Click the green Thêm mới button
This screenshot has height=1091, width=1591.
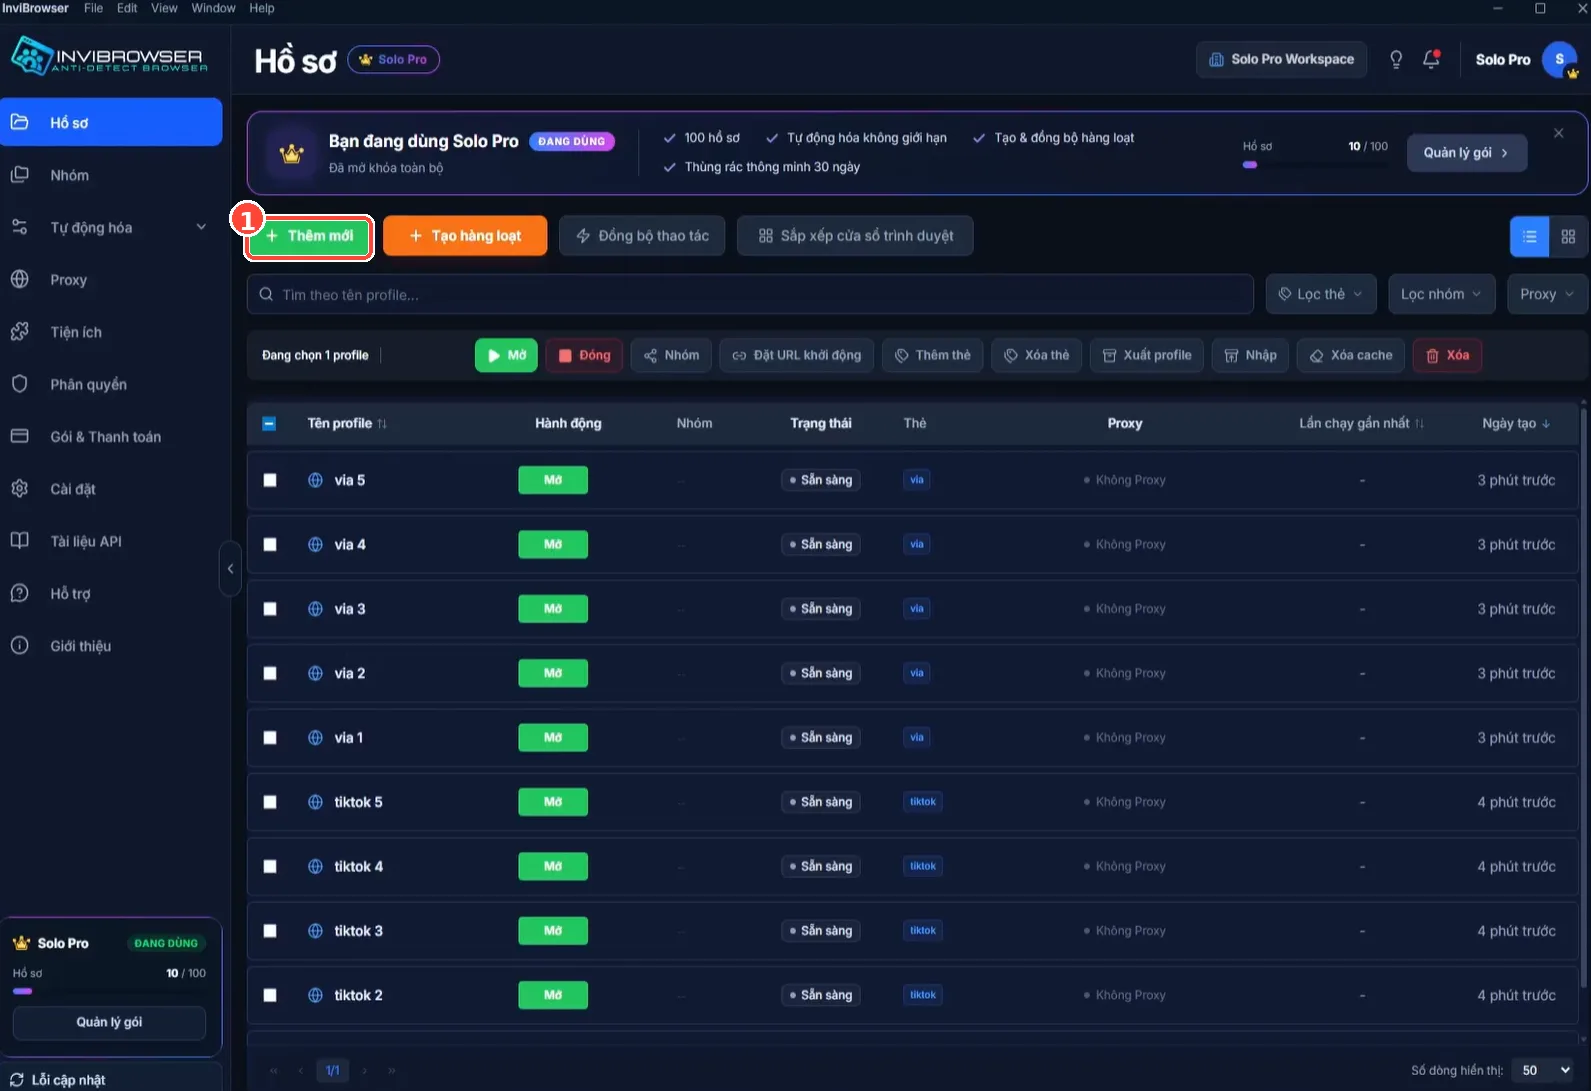(310, 236)
